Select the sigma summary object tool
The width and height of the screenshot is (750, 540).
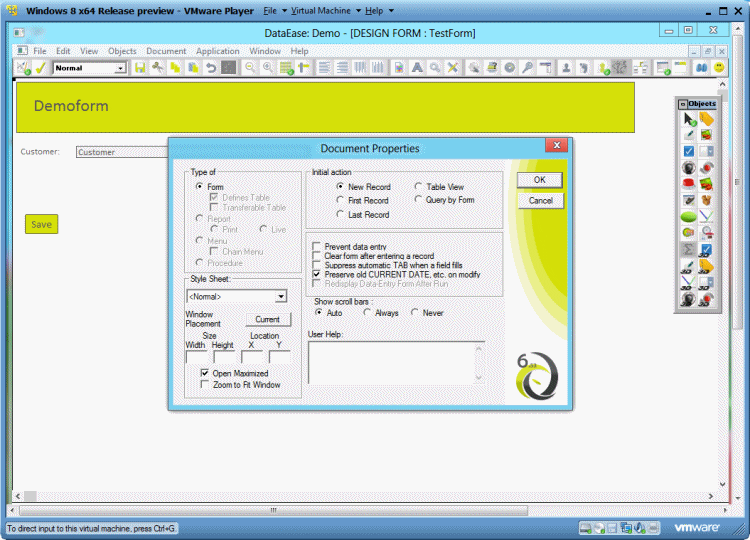689,249
